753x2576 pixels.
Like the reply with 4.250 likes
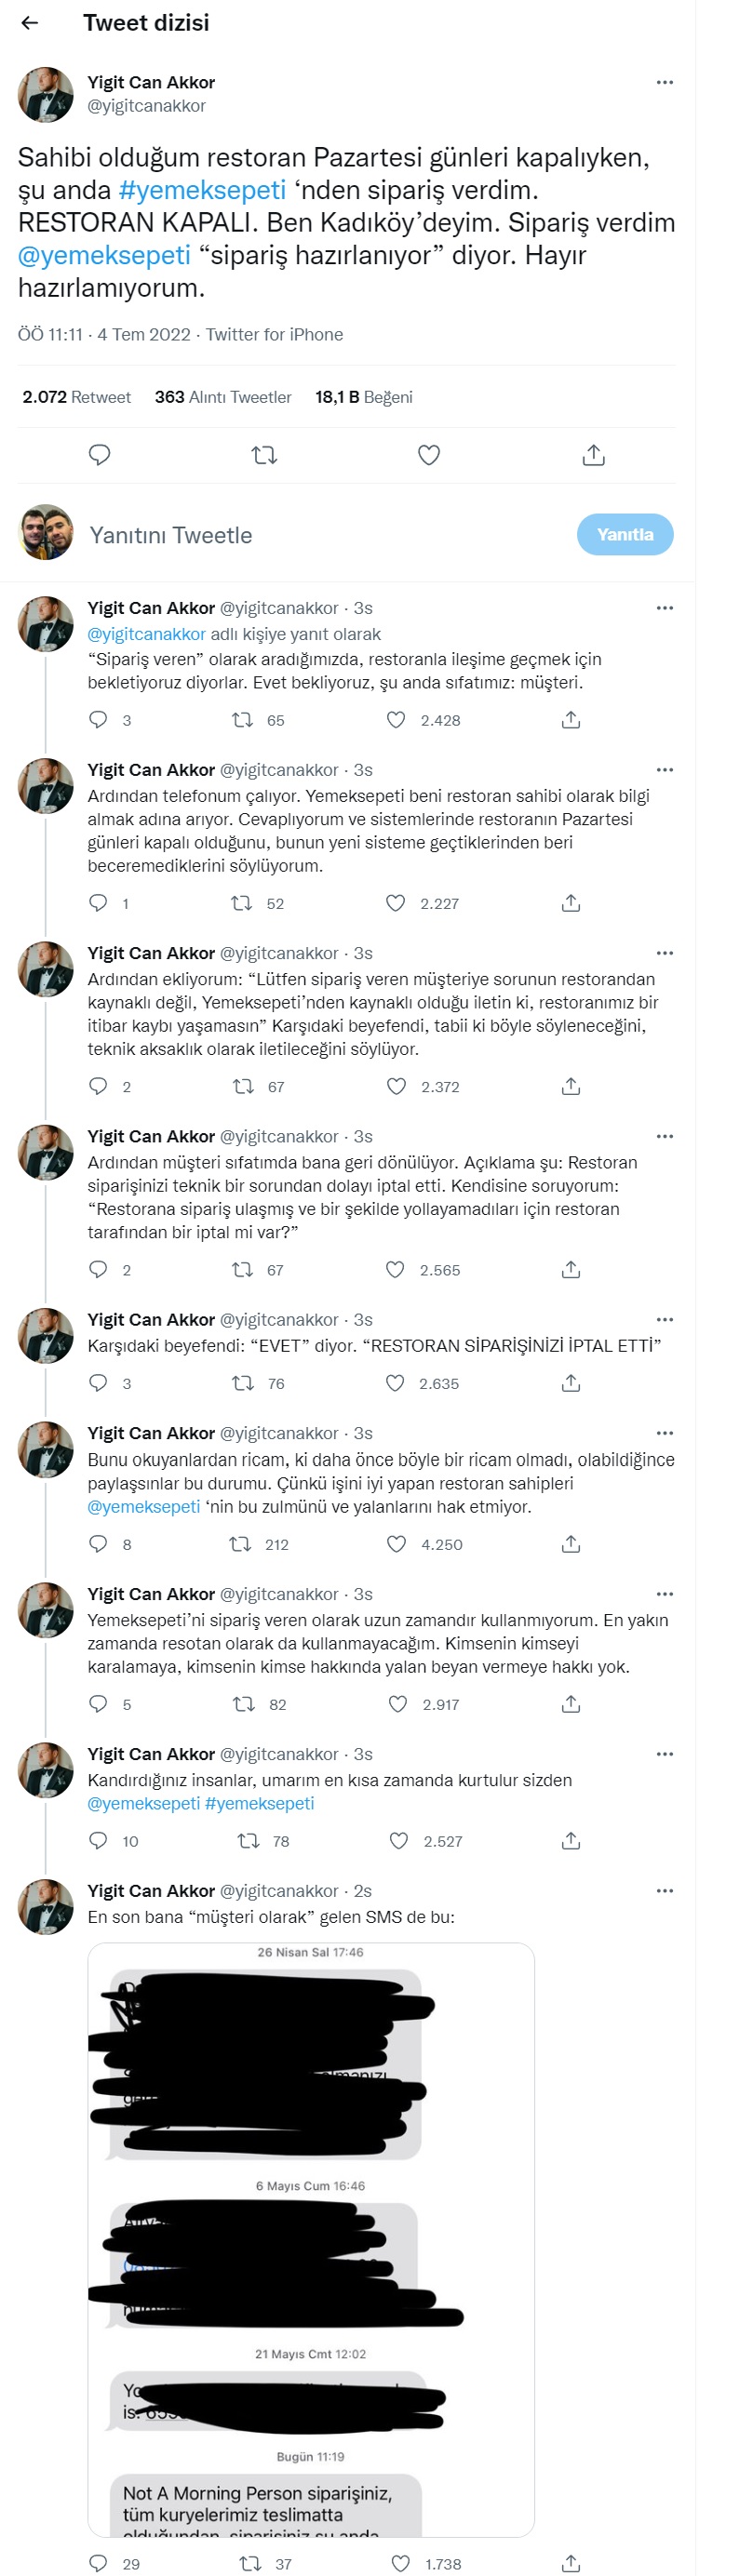coord(397,1544)
